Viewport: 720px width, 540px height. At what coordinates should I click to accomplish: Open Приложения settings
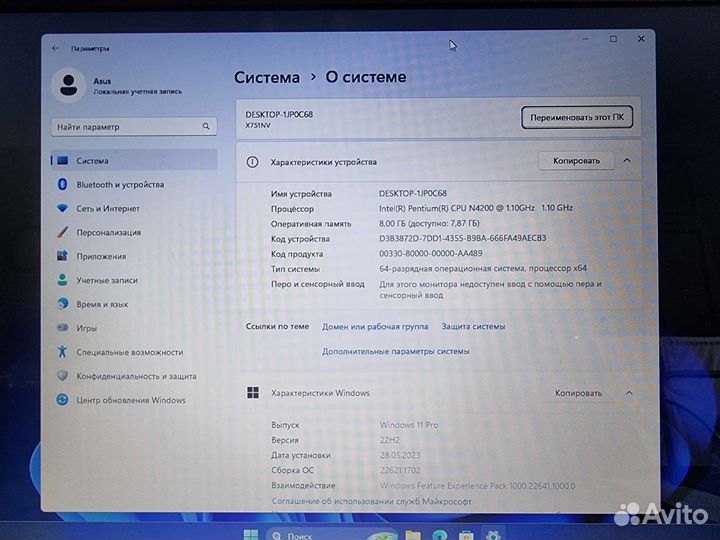tap(134, 256)
